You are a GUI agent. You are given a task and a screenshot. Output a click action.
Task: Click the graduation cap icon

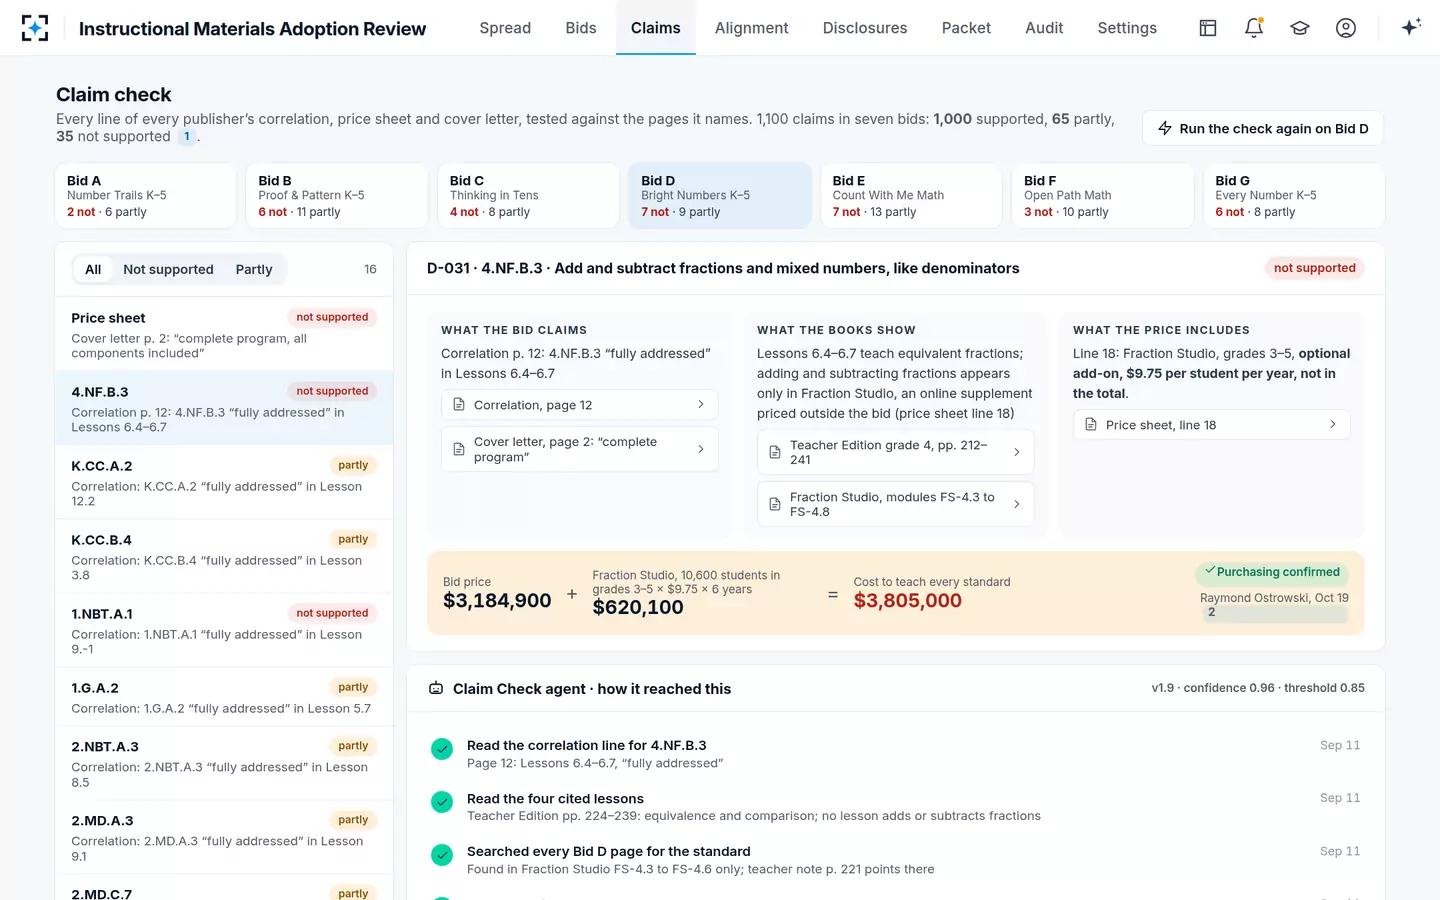[x=1300, y=28]
